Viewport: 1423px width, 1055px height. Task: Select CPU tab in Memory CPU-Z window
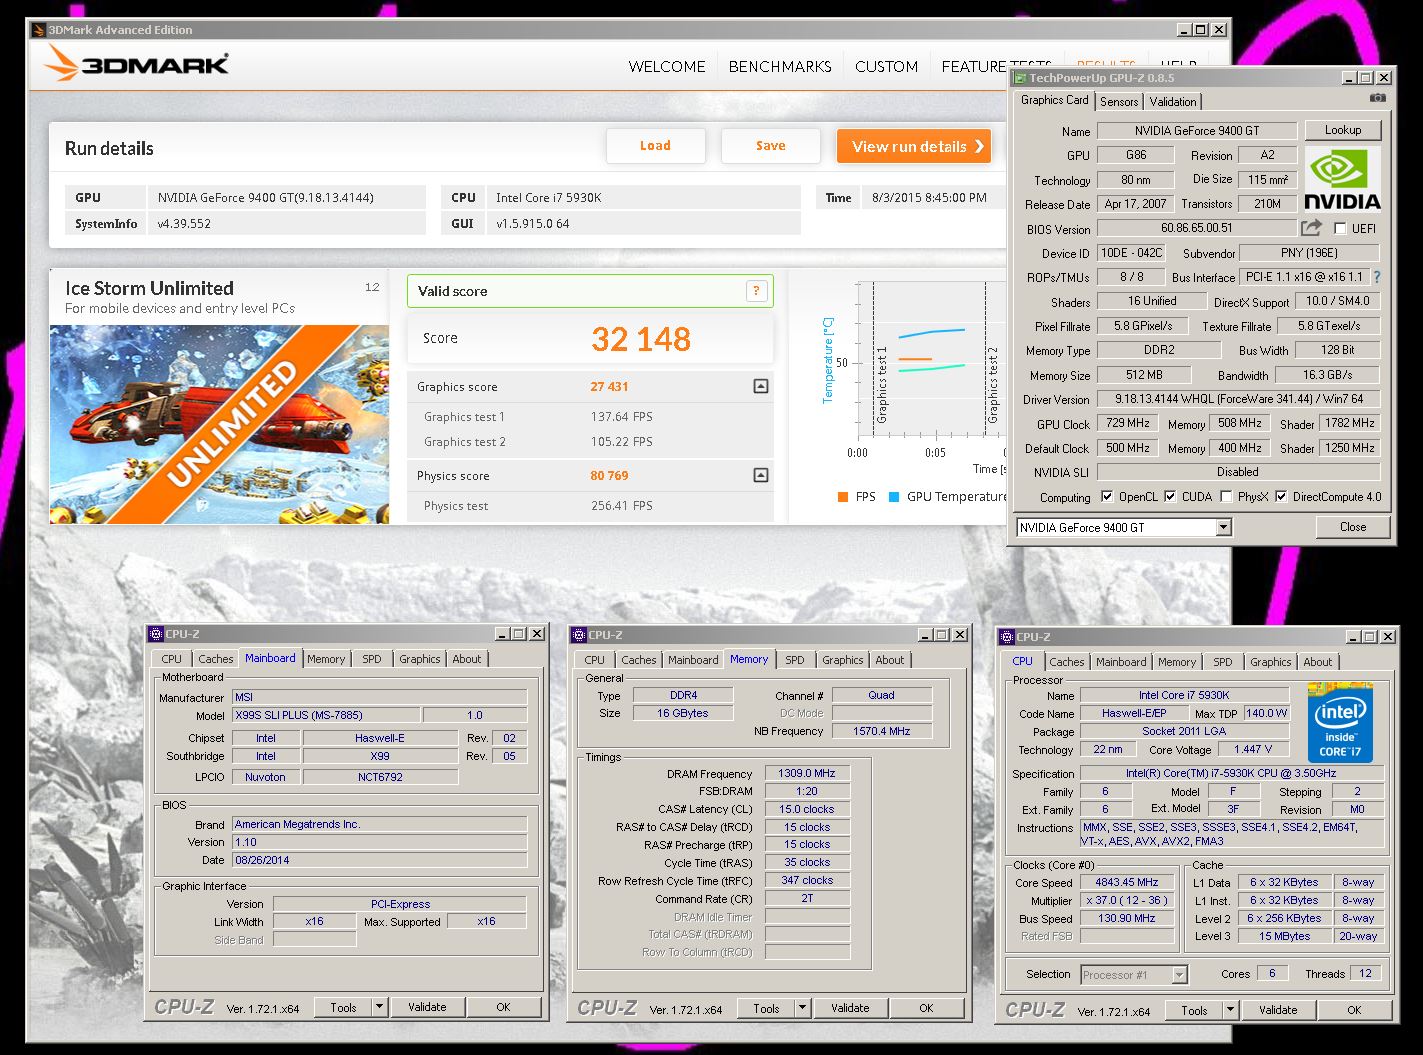tap(594, 660)
